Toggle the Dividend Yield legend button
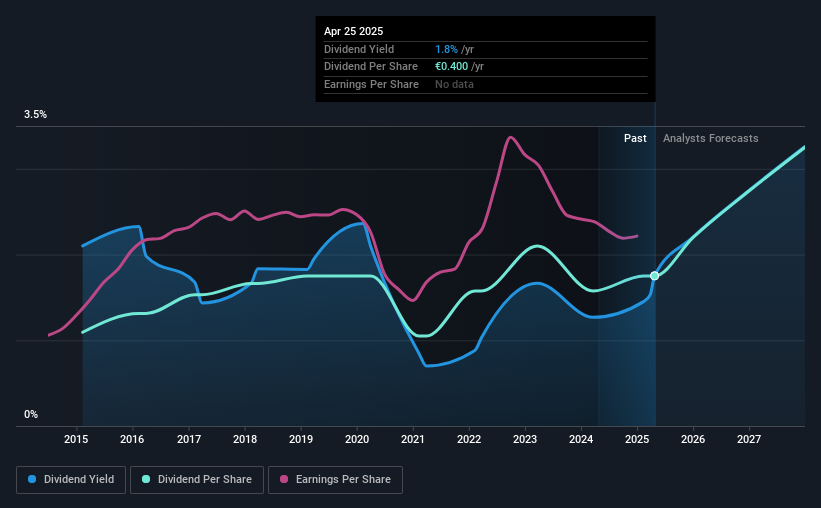Screen dimensions: 821x508 coord(71,480)
